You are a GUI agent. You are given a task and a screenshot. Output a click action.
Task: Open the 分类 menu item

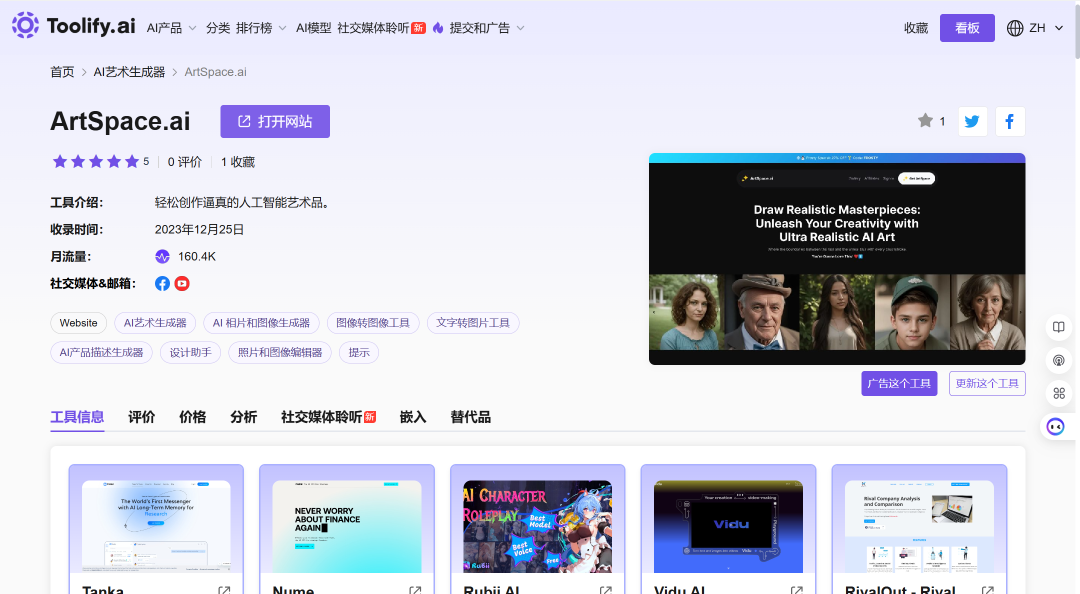[218, 28]
